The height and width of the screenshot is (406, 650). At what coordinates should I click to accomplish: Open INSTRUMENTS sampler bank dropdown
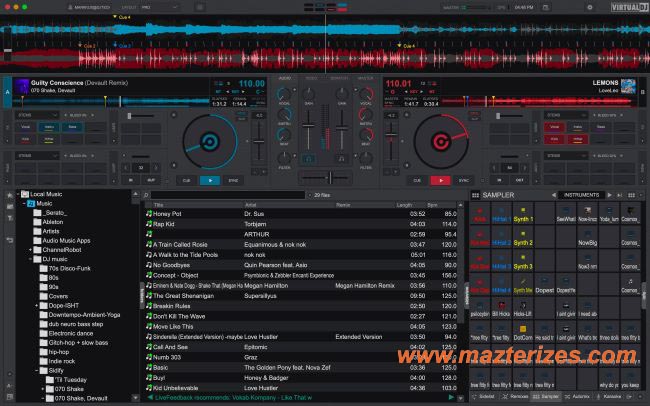click(581, 195)
